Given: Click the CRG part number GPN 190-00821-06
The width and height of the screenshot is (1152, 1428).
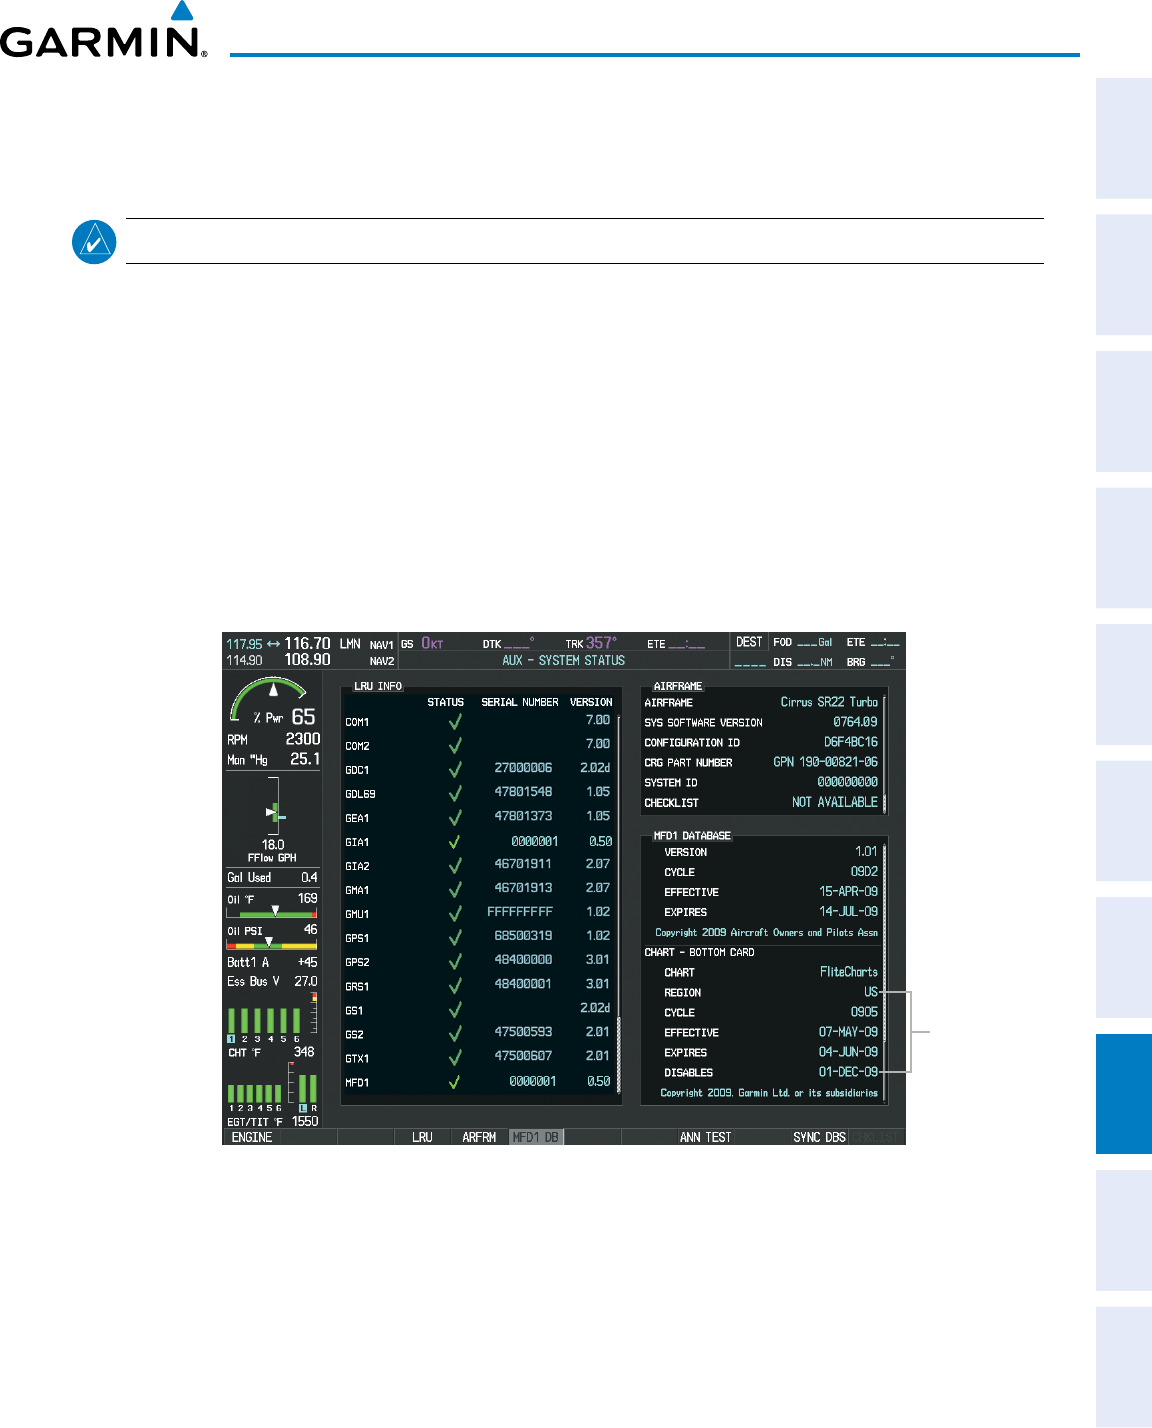Looking at the screenshot, I should coord(825,762).
